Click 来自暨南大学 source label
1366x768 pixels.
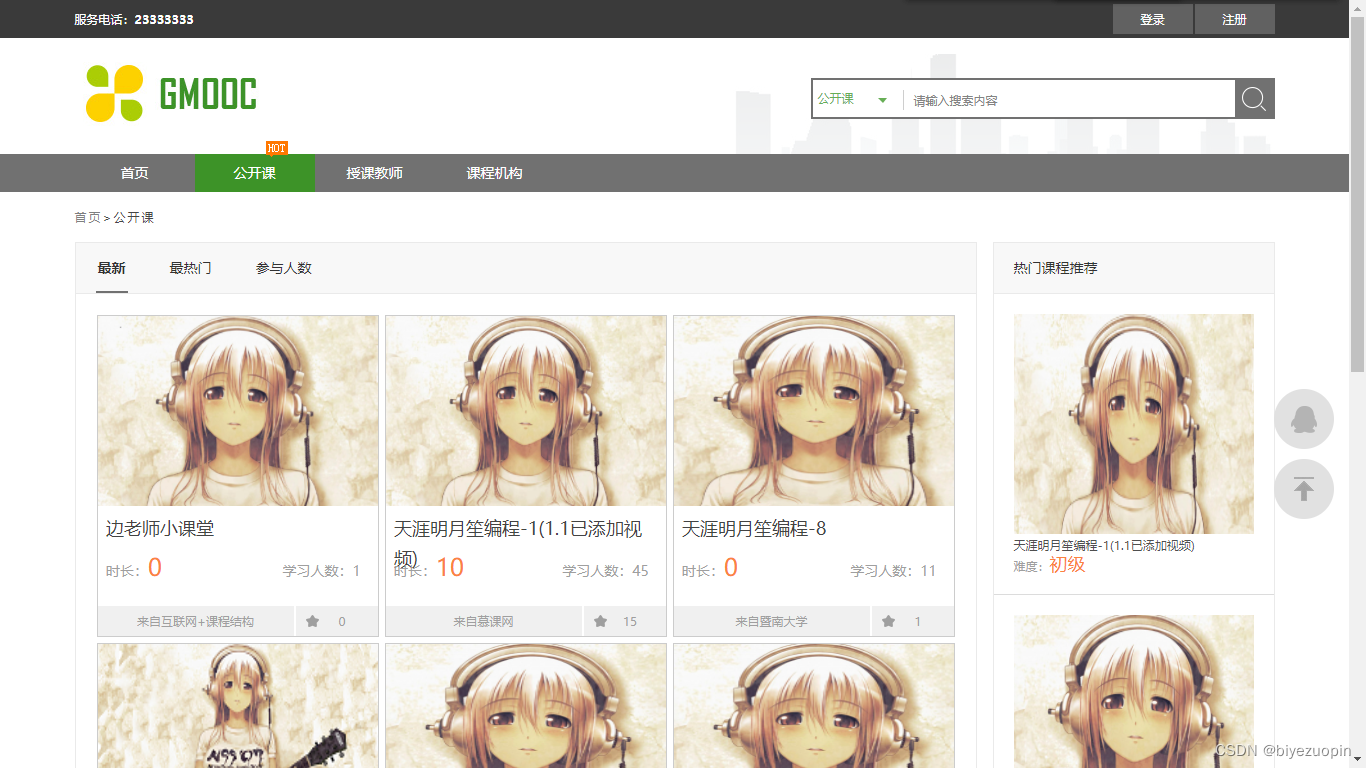pyautogui.click(x=772, y=621)
